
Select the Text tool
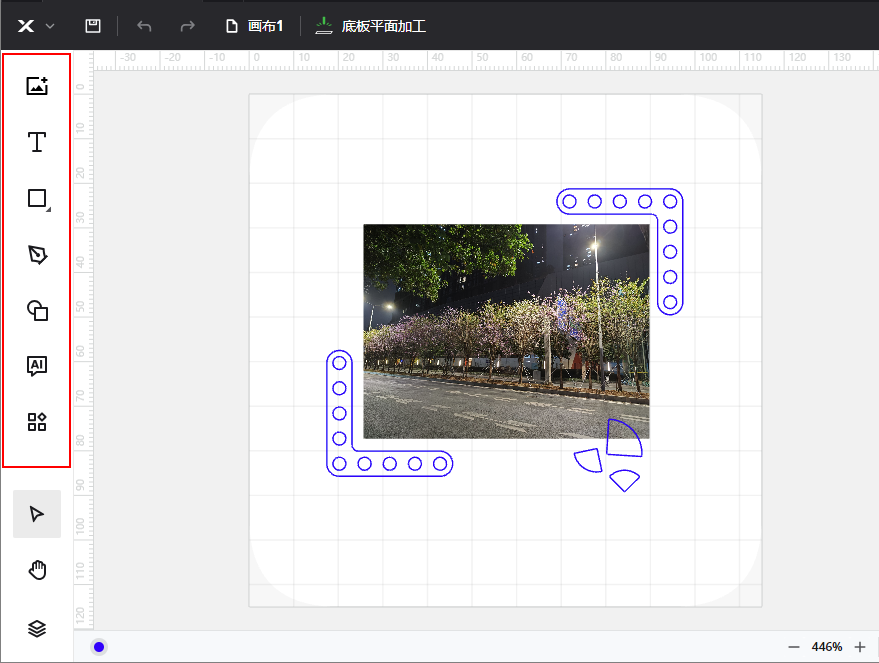tap(37, 142)
